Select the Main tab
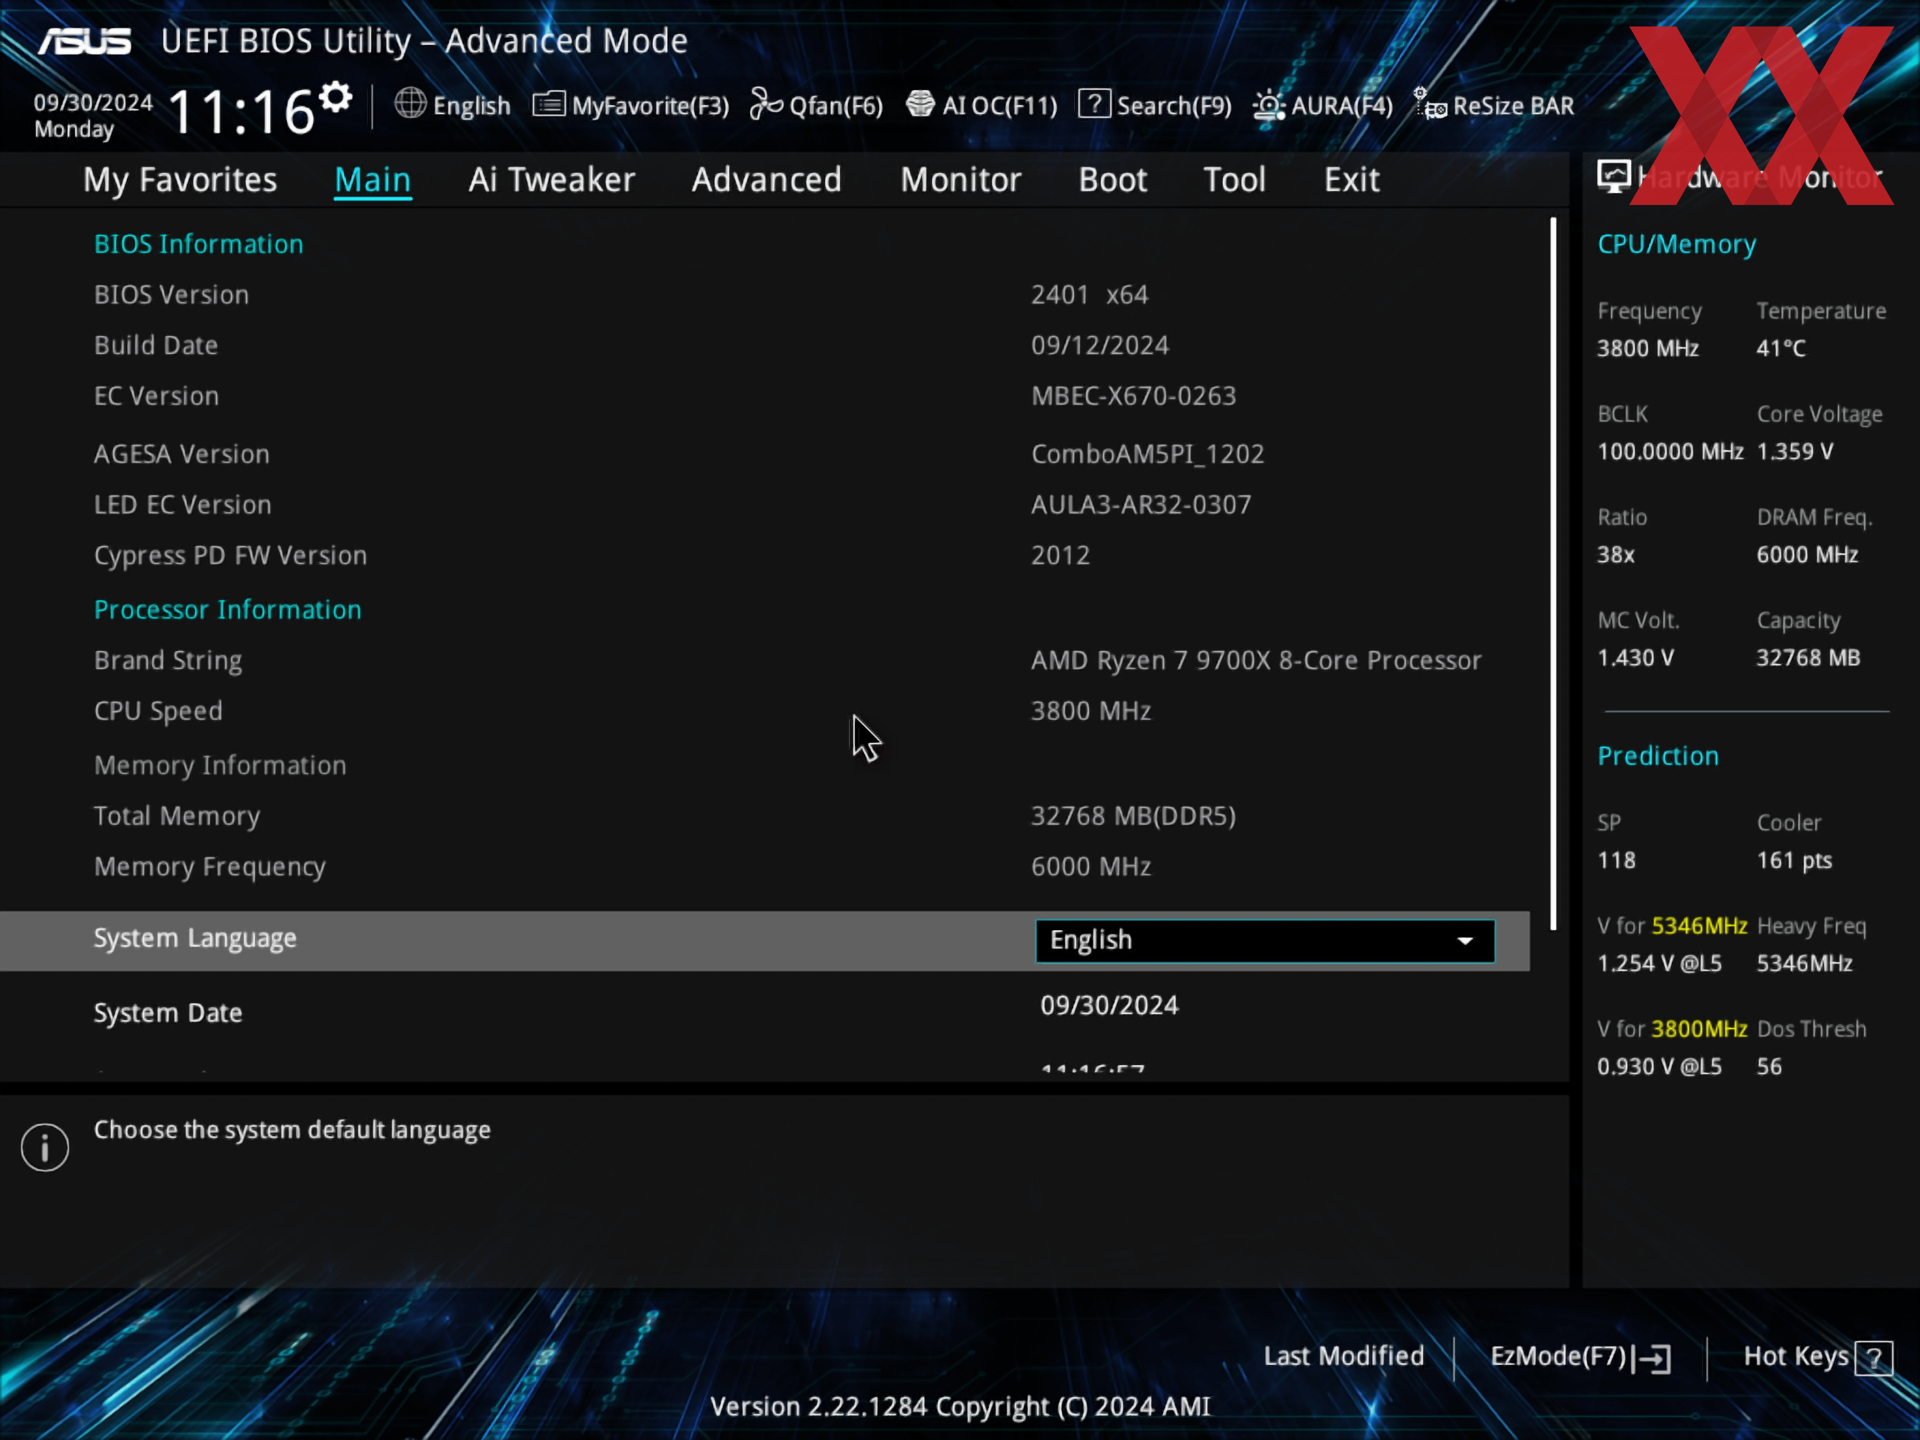This screenshot has height=1440, width=1920. [x=372, y=180]
